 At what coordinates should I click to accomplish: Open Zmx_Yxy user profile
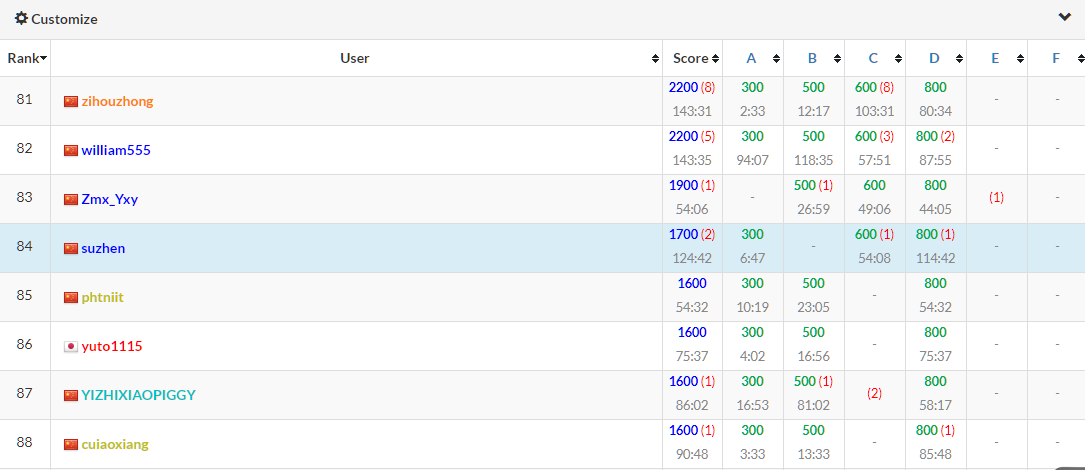coord(109,199)
